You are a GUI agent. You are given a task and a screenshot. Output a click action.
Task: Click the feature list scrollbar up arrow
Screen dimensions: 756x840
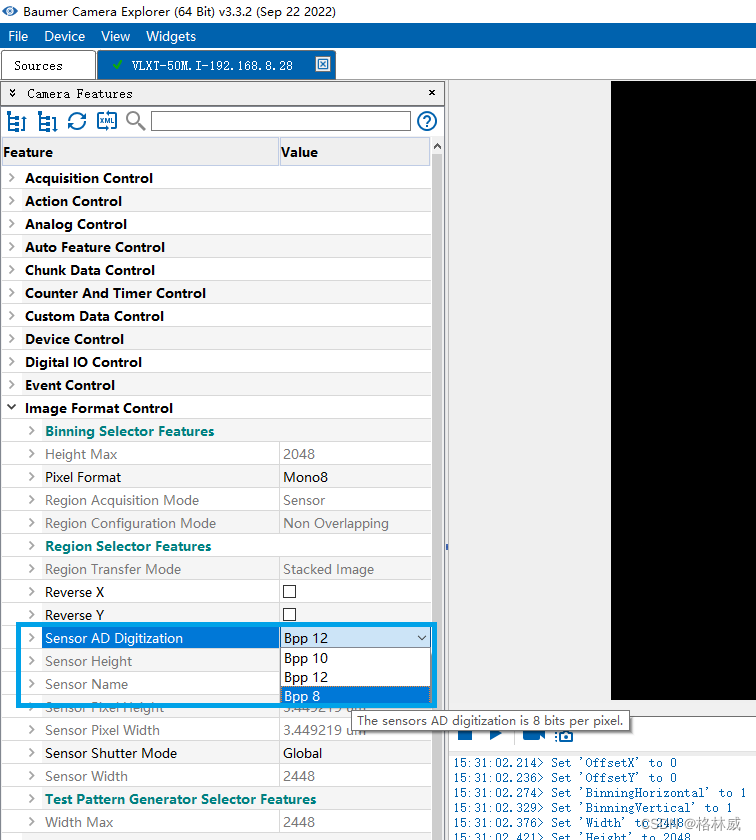click(x=437, y=146)
